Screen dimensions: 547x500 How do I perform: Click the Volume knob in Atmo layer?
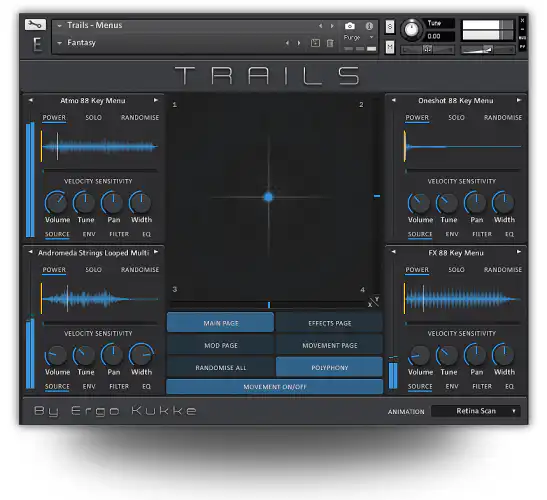56,202
